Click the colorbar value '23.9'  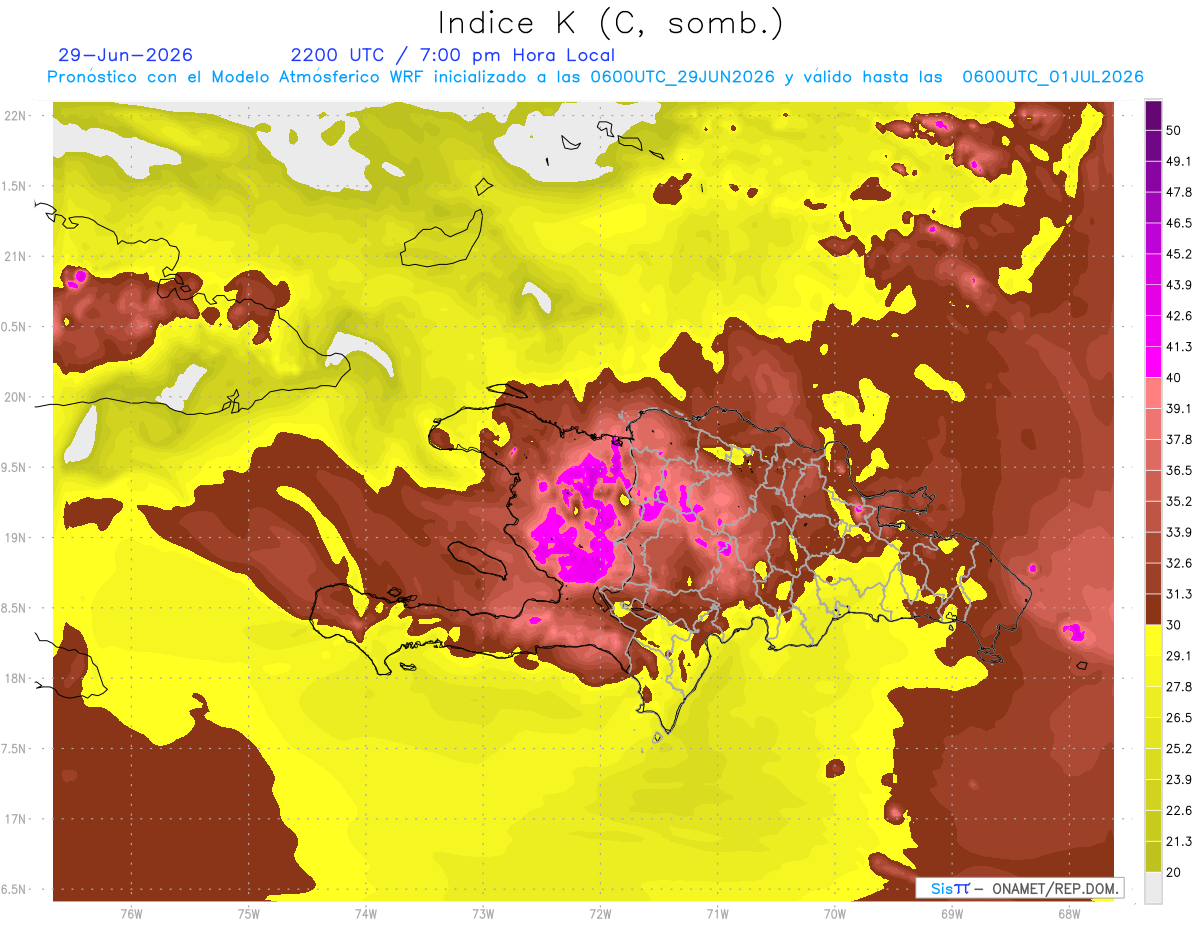(x=1179, y=779)
